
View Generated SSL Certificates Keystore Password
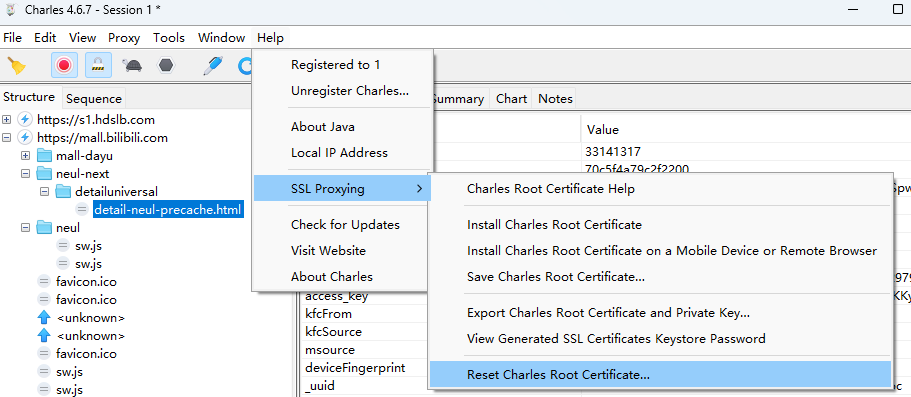[660, 338]
